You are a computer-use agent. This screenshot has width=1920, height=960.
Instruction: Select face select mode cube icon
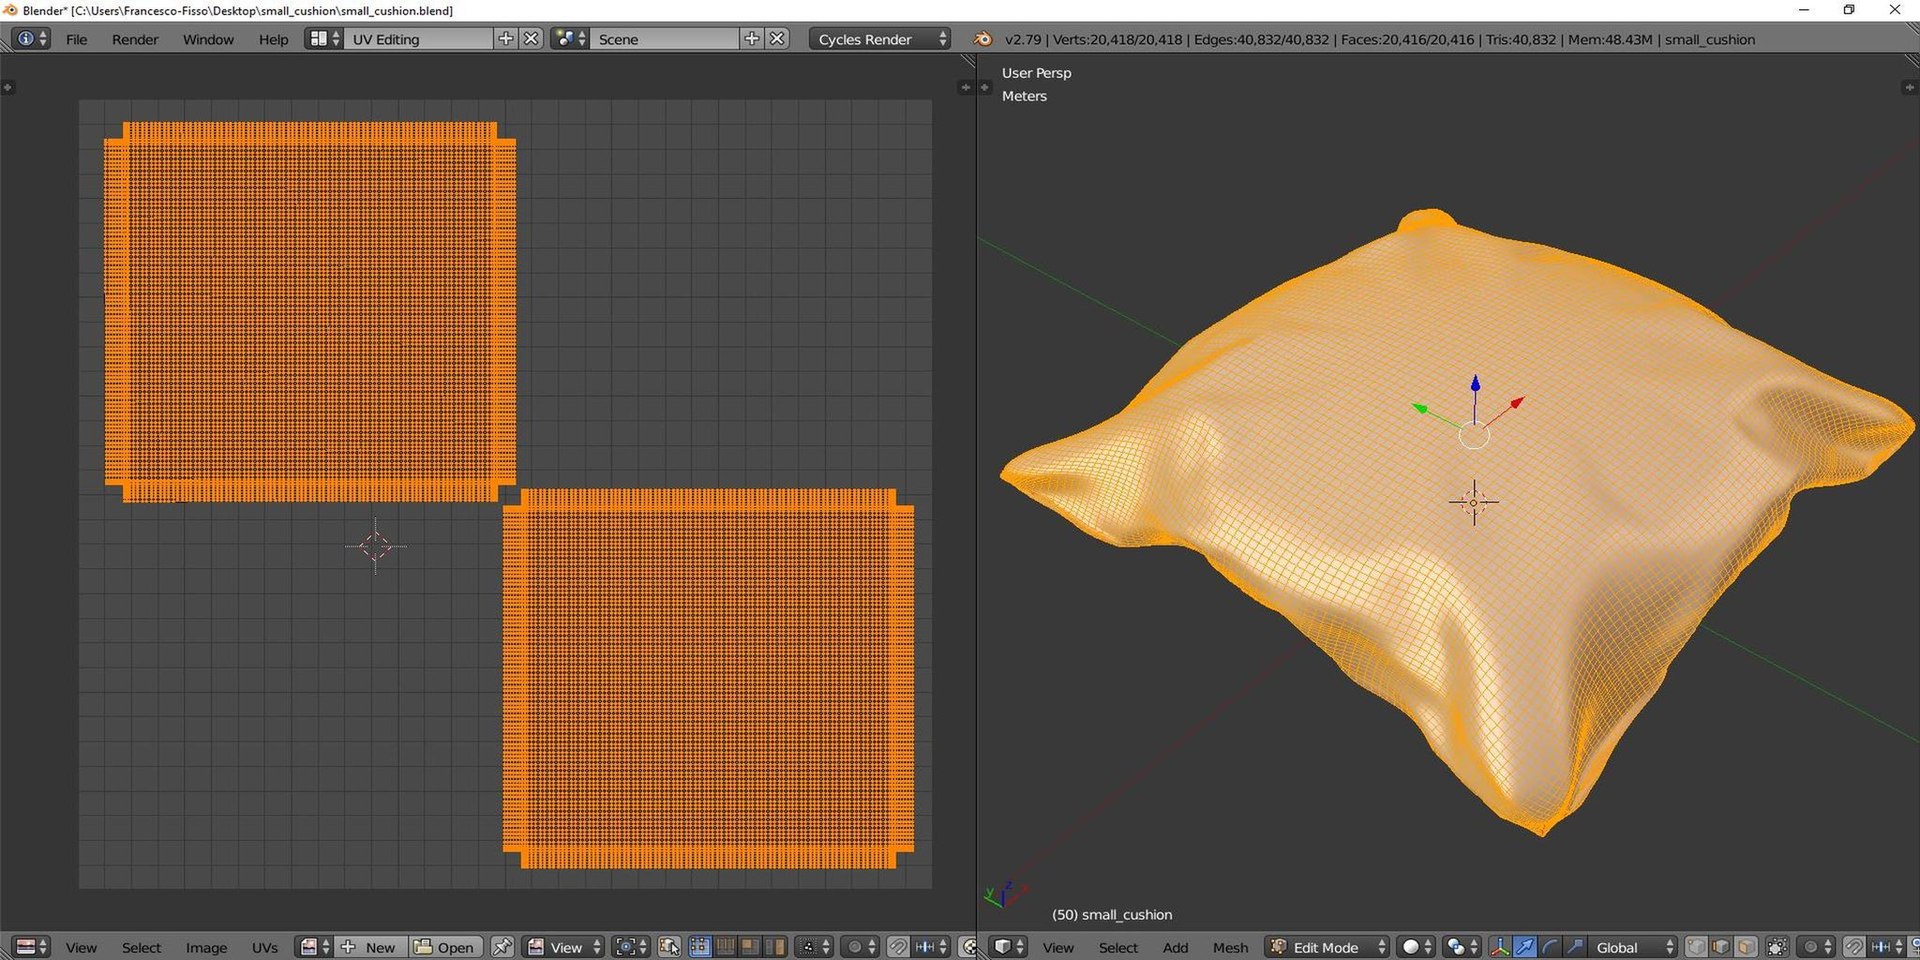coord(1746,947)
